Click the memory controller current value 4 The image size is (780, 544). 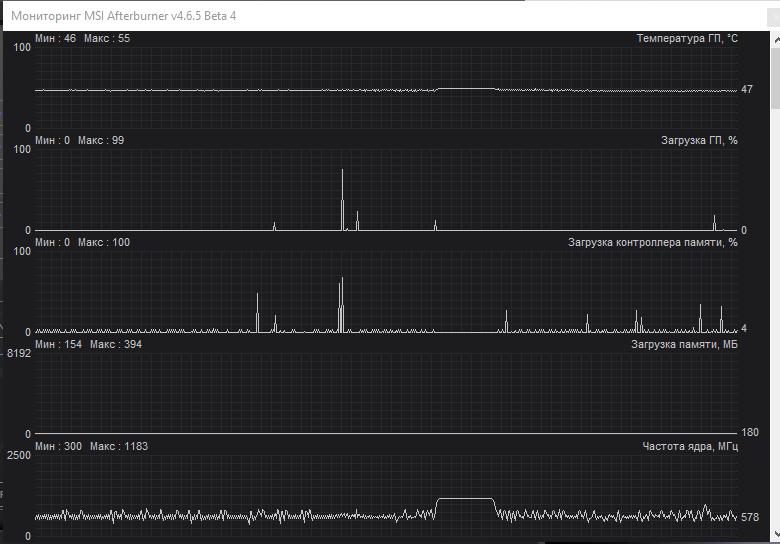pyautogui.click(x=744, y=328)
